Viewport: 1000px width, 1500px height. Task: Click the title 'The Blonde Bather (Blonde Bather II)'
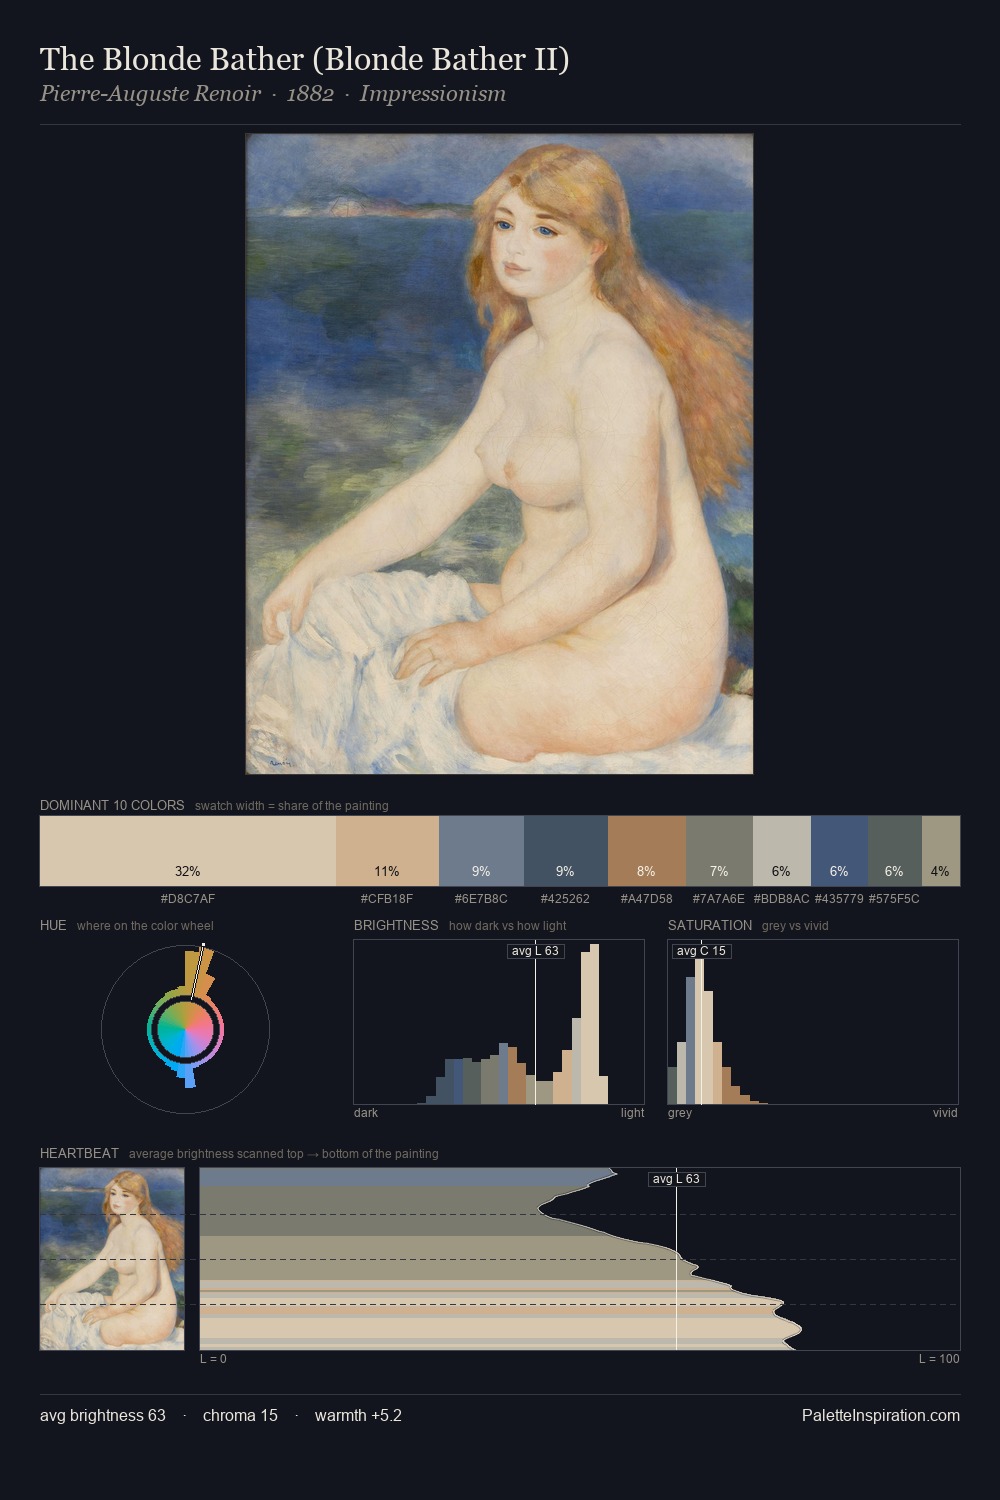click(305, 59)
